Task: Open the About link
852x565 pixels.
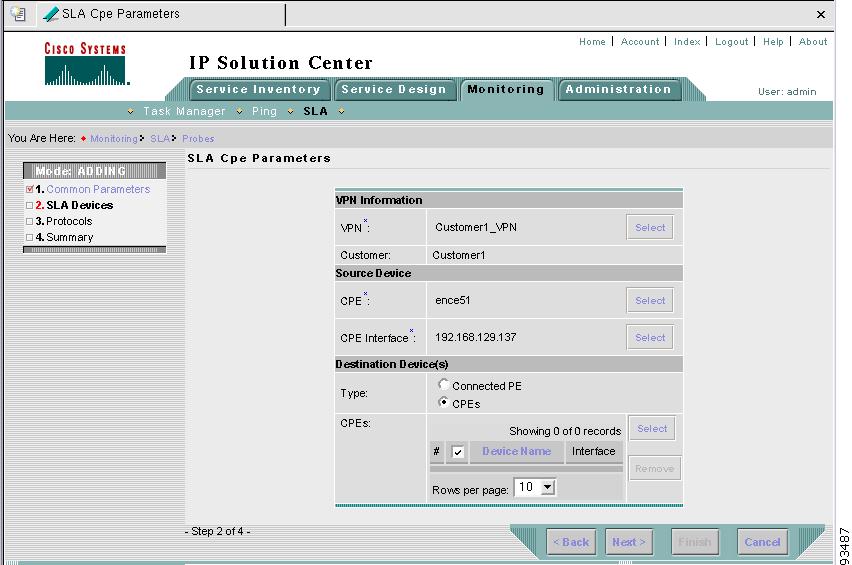Action: (x=813, y=42)
